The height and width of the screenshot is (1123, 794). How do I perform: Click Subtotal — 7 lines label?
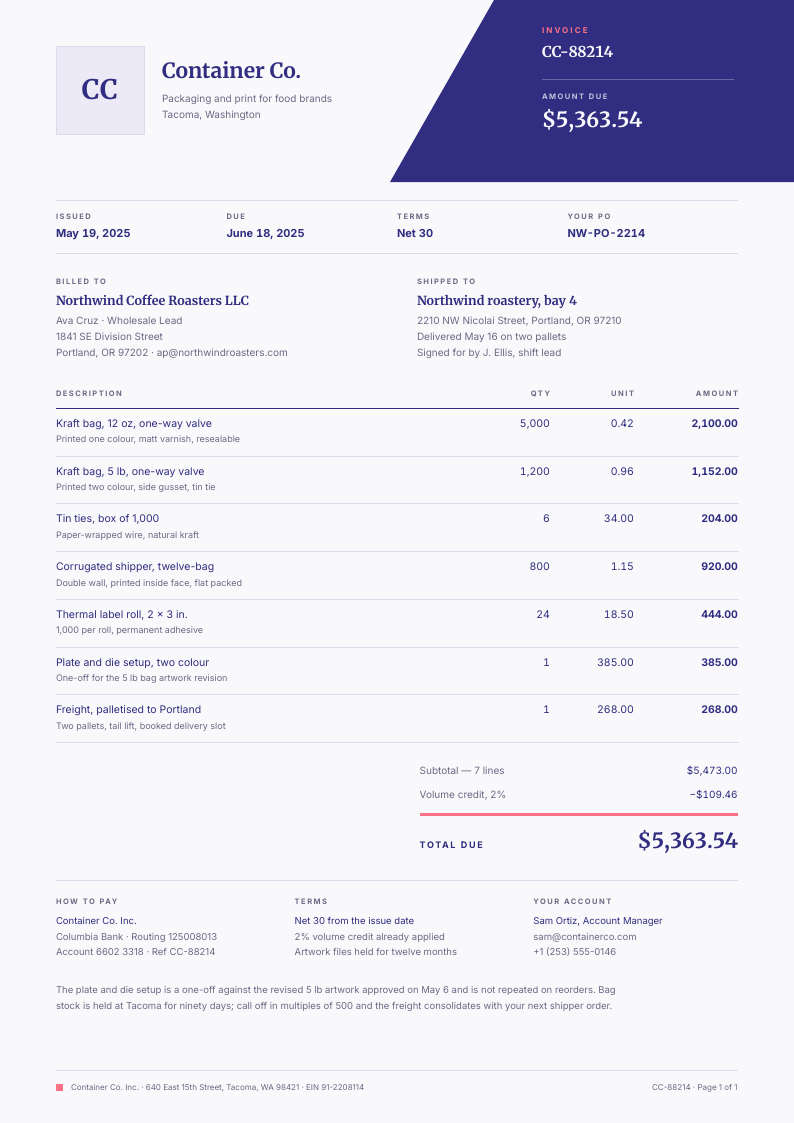pos(462,771)
